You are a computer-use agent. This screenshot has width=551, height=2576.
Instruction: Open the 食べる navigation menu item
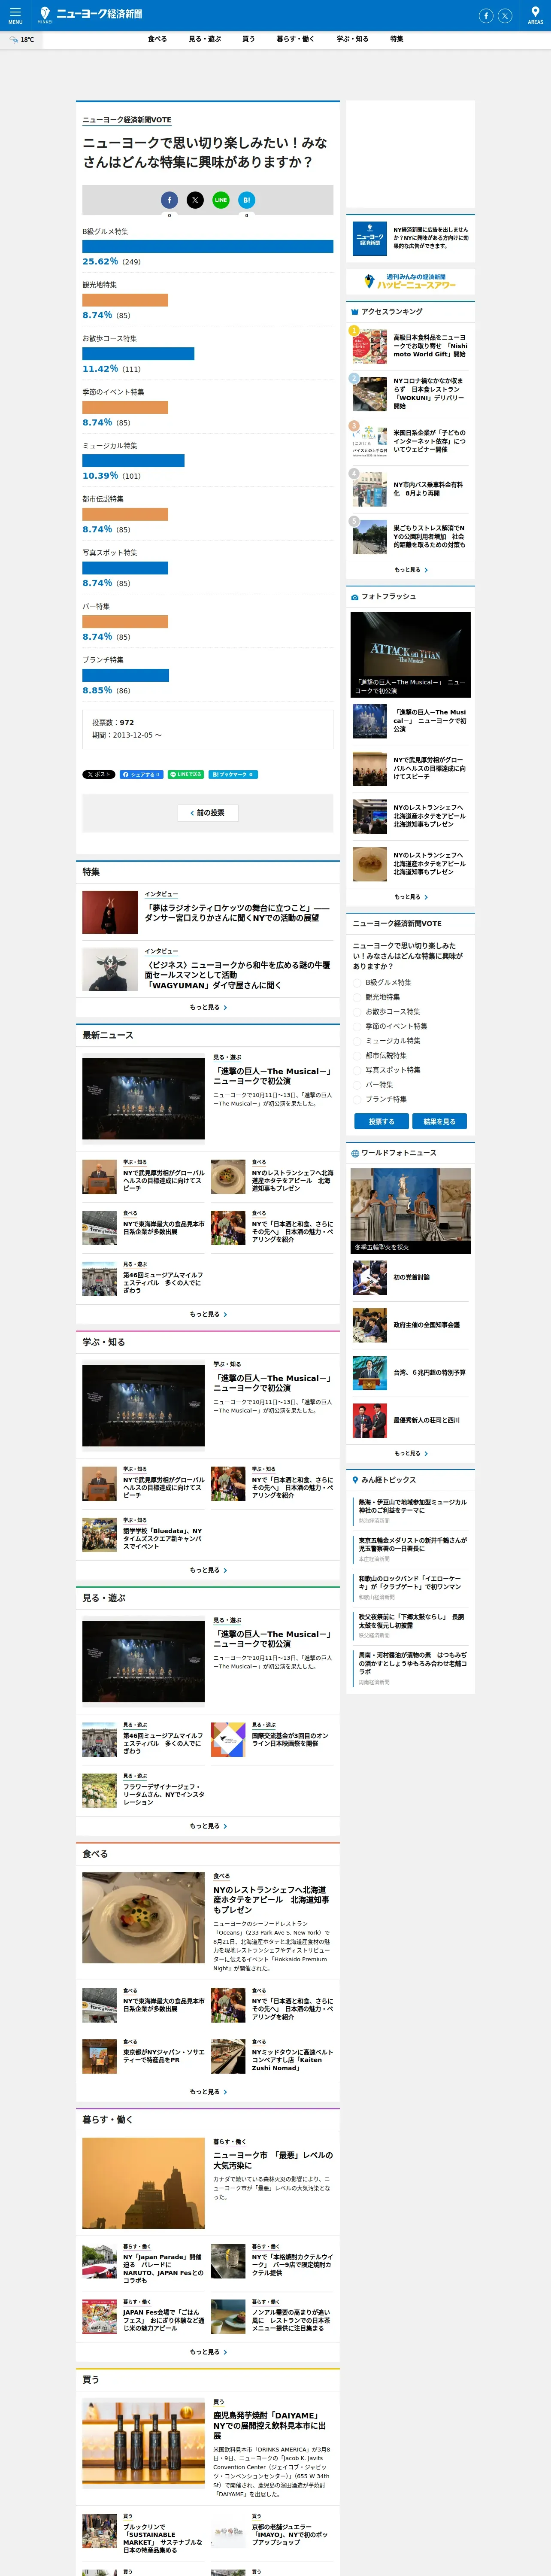coord(158,39)
